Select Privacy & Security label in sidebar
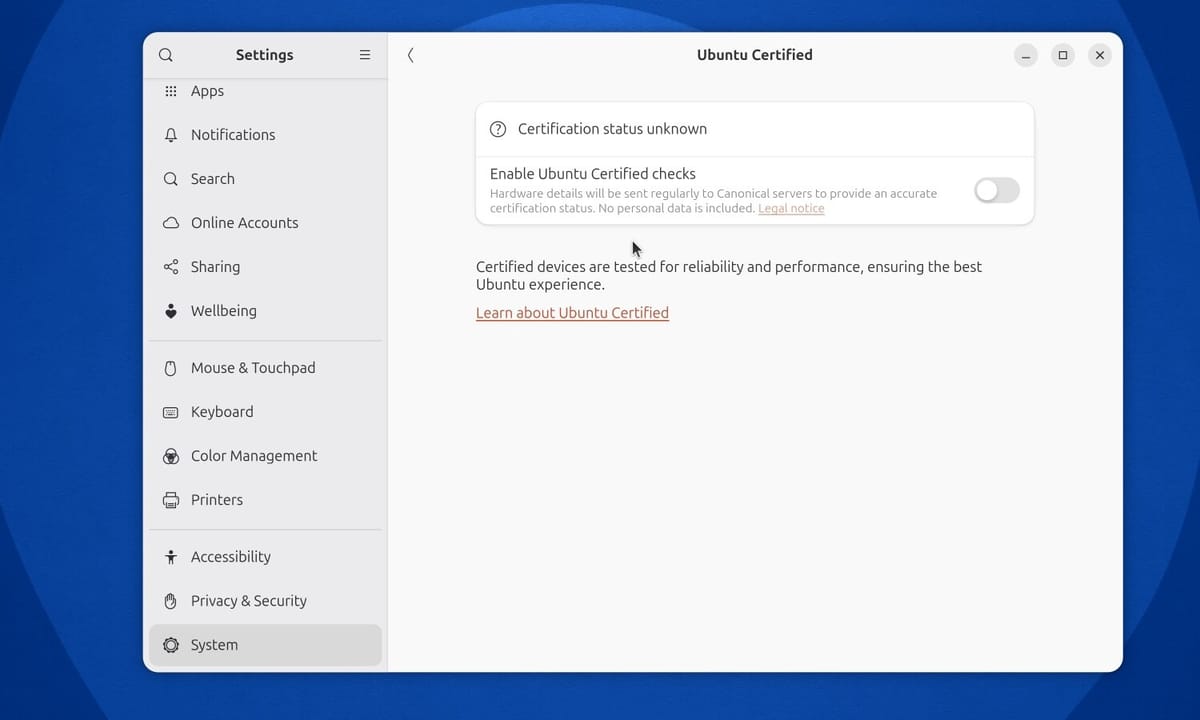The width and height of the screenshot is (1200, 720). [249, 601]
